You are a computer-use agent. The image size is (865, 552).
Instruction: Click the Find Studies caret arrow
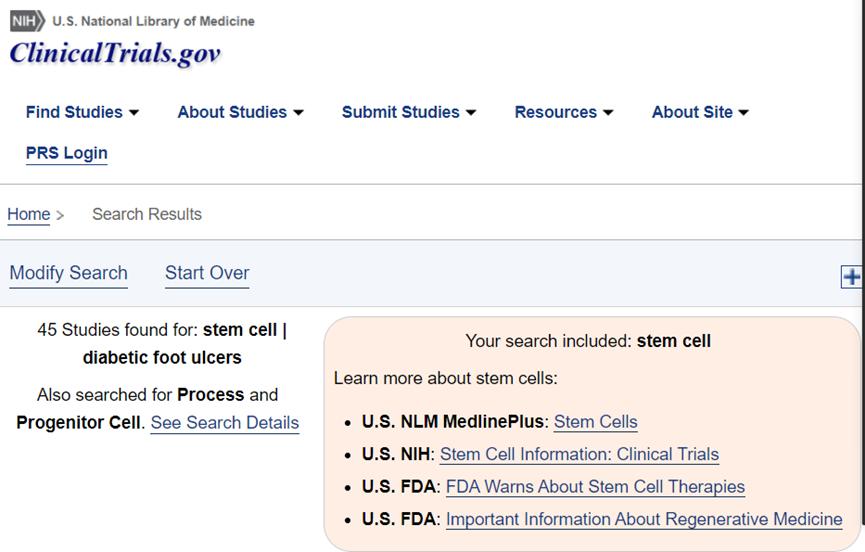pyautogui.click(x=134, y=113)
